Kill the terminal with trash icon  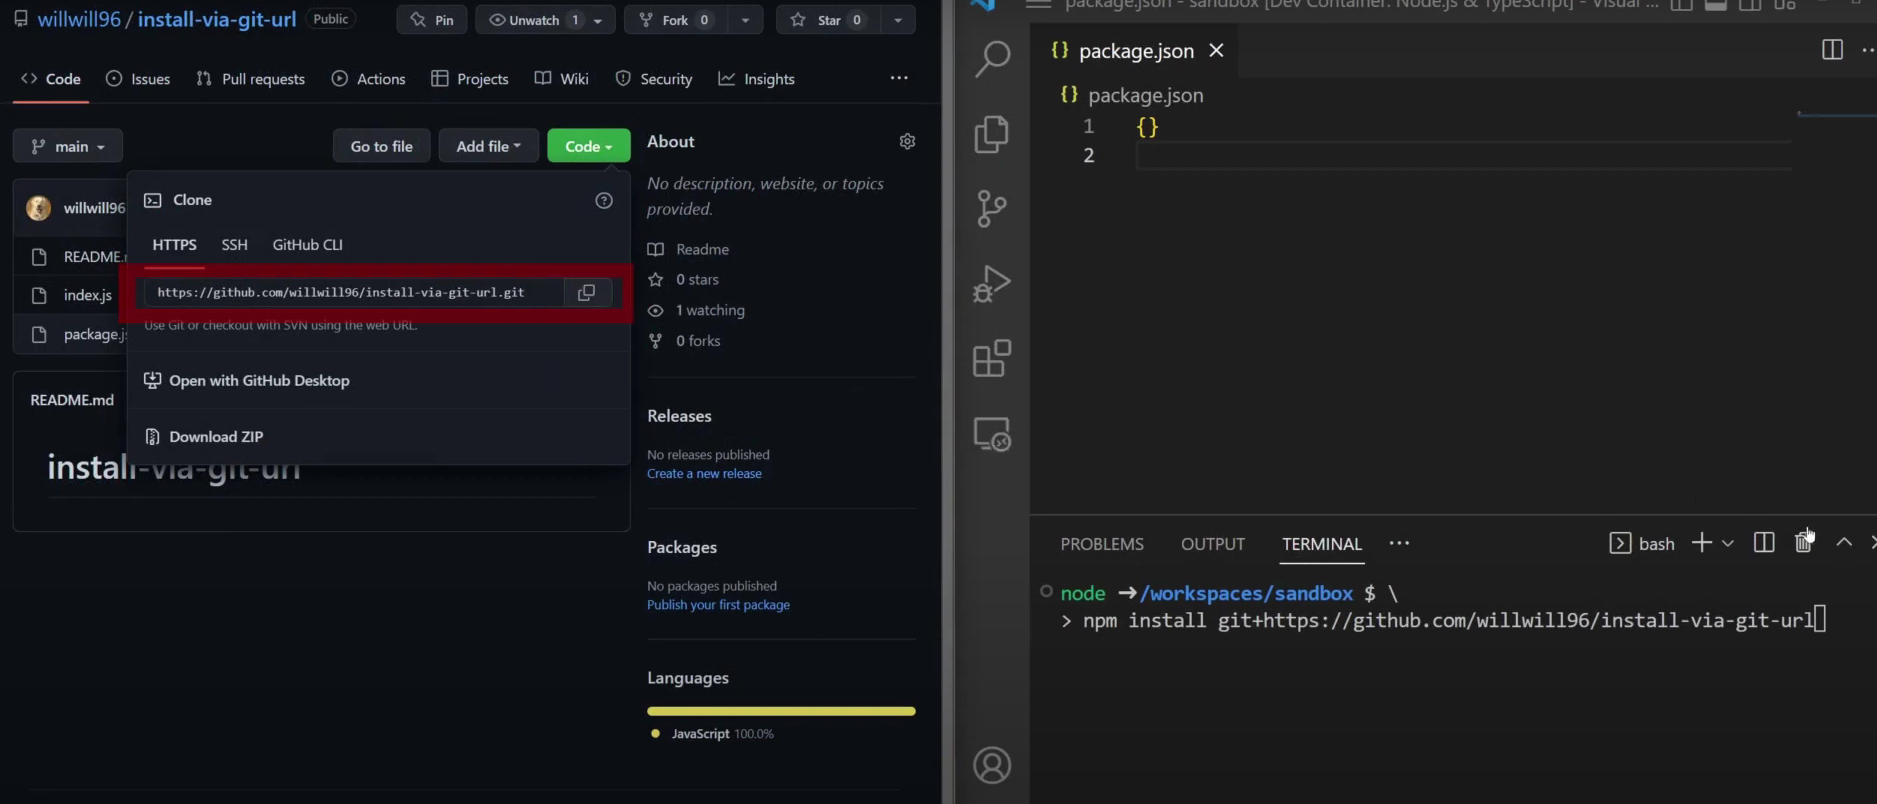[1803, 541]
